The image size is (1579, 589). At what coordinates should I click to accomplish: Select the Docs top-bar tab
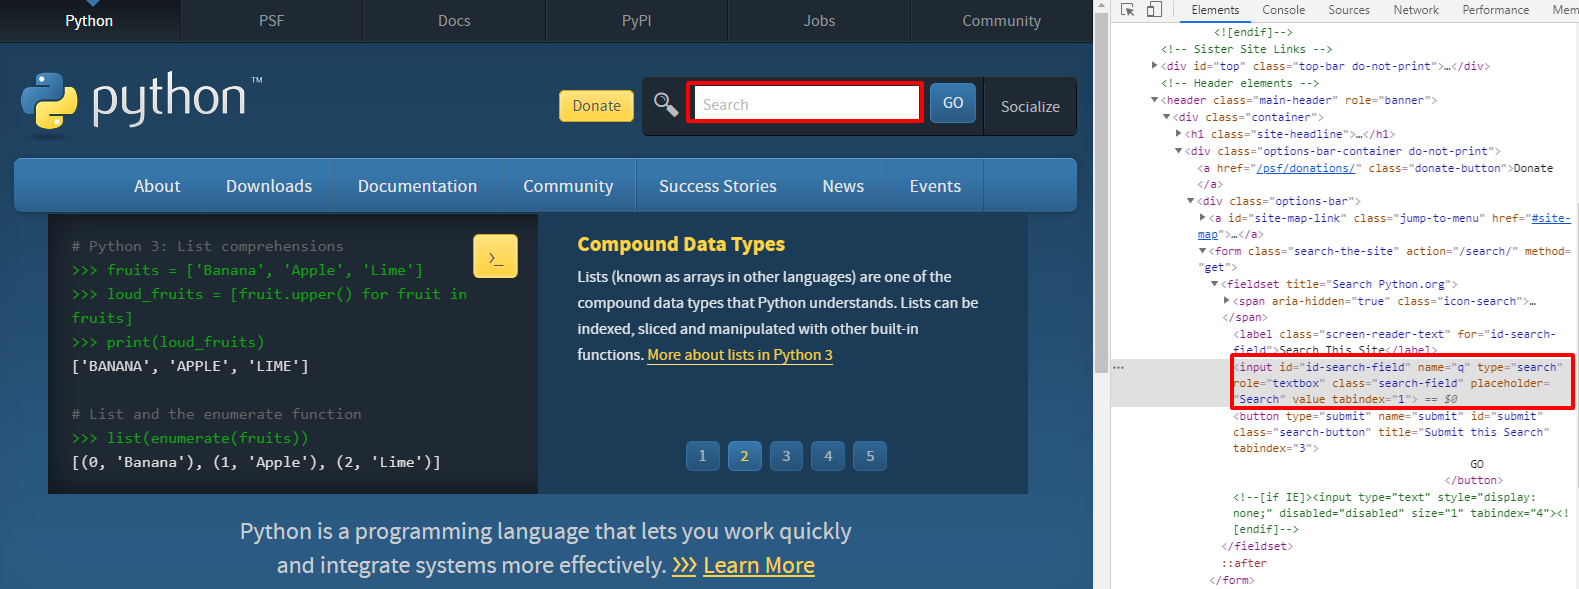(x=454, y=21)
